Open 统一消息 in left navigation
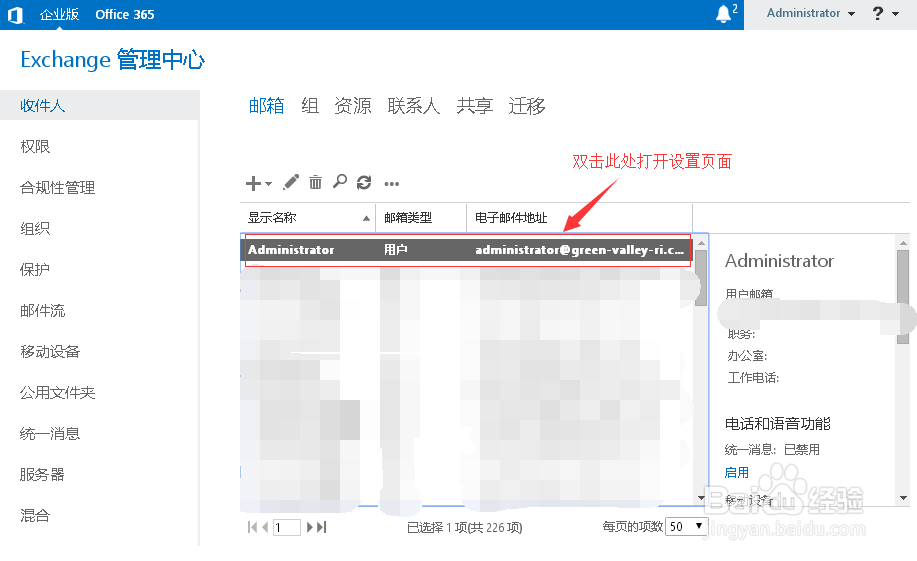The width and height of the screenshot is (917, 561). pyautogui.click(x=50, y=433)
